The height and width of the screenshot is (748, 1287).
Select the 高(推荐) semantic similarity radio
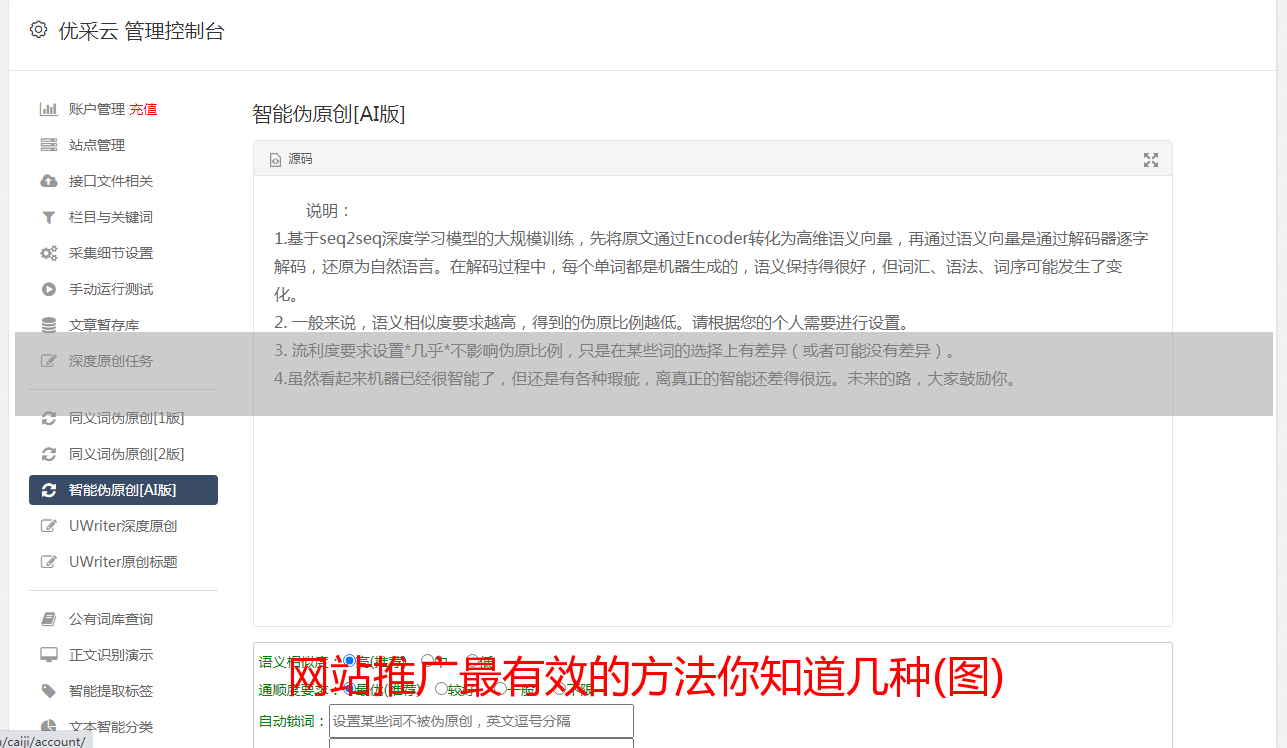[x=349, y=661]
